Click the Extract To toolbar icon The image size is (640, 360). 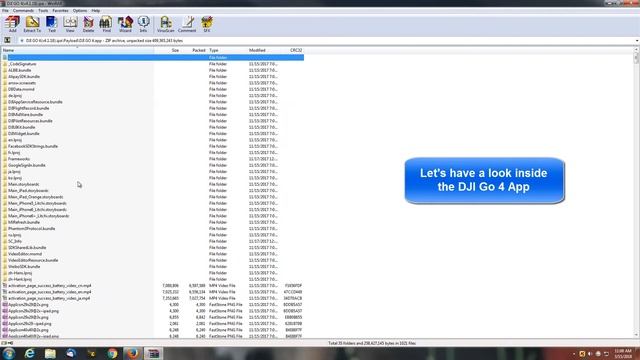32,24
